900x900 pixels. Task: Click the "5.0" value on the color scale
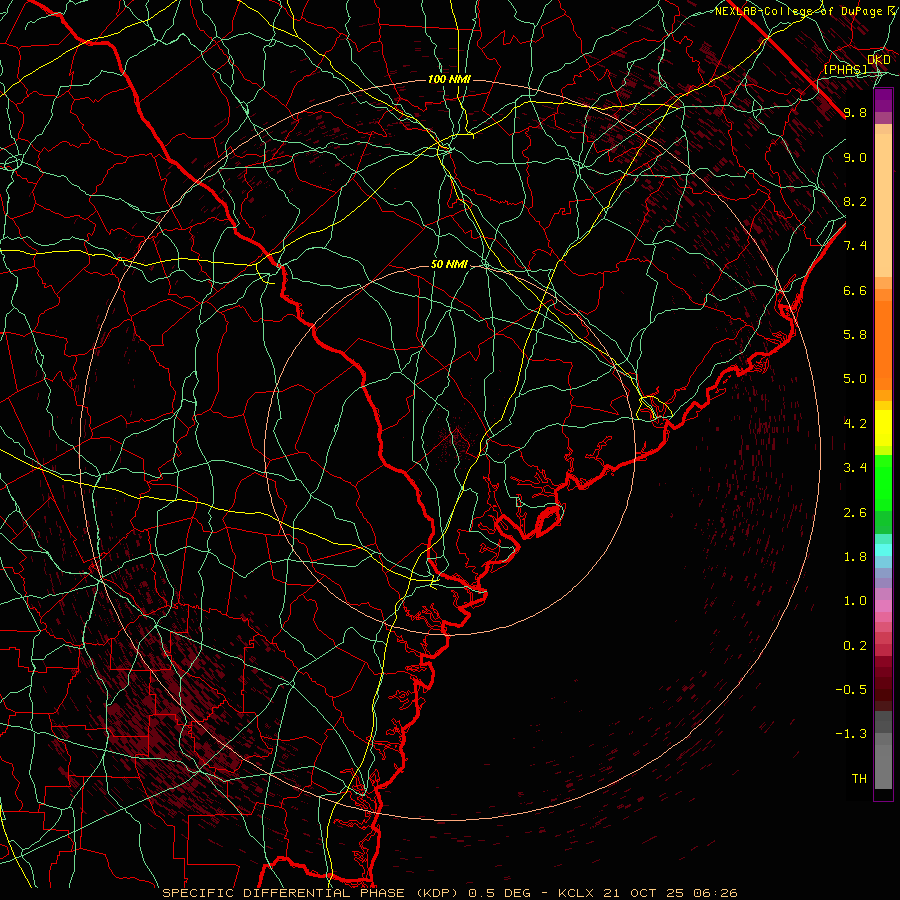click(x=855, y=379)
